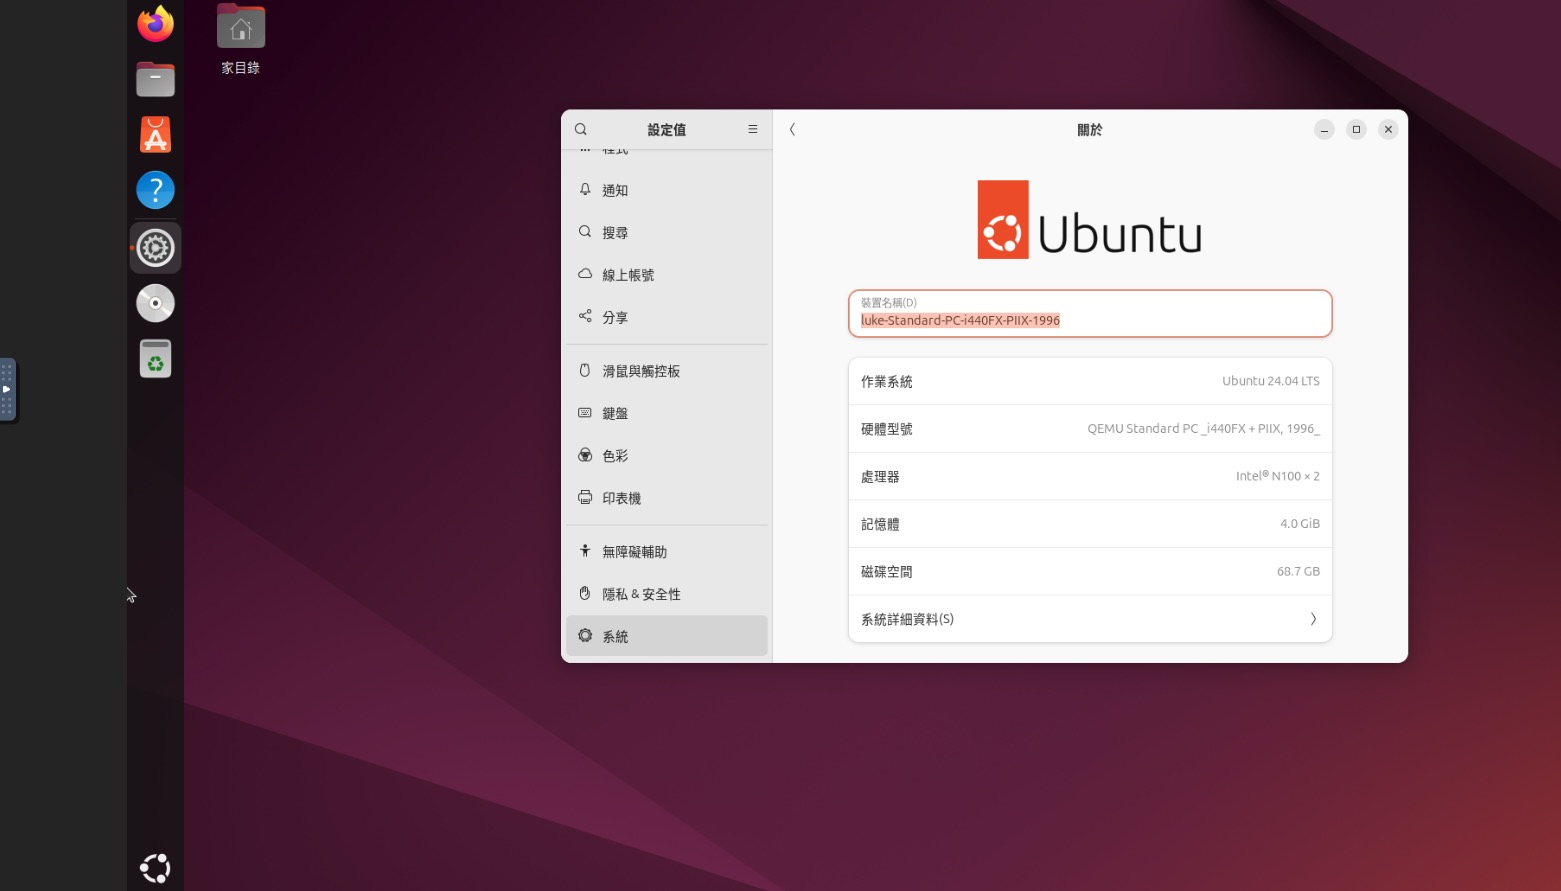Click the bell icon beside 通知
Screen dimensions: 1561x891
(x=585, y=189)
